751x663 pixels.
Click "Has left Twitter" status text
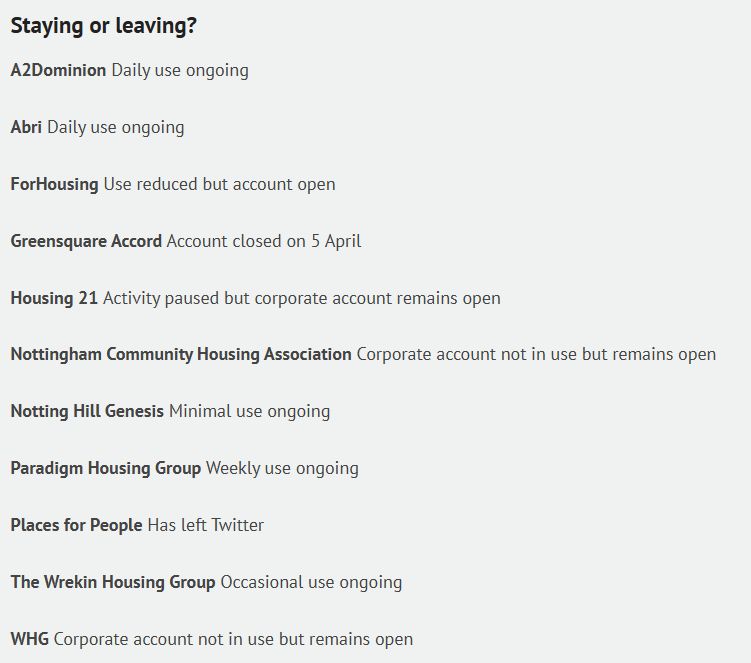pos(205,525)
